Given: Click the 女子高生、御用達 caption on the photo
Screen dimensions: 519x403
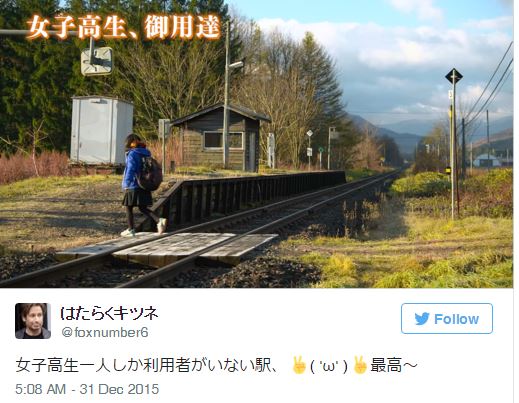Looking at the screenshot, I should 124,27.
